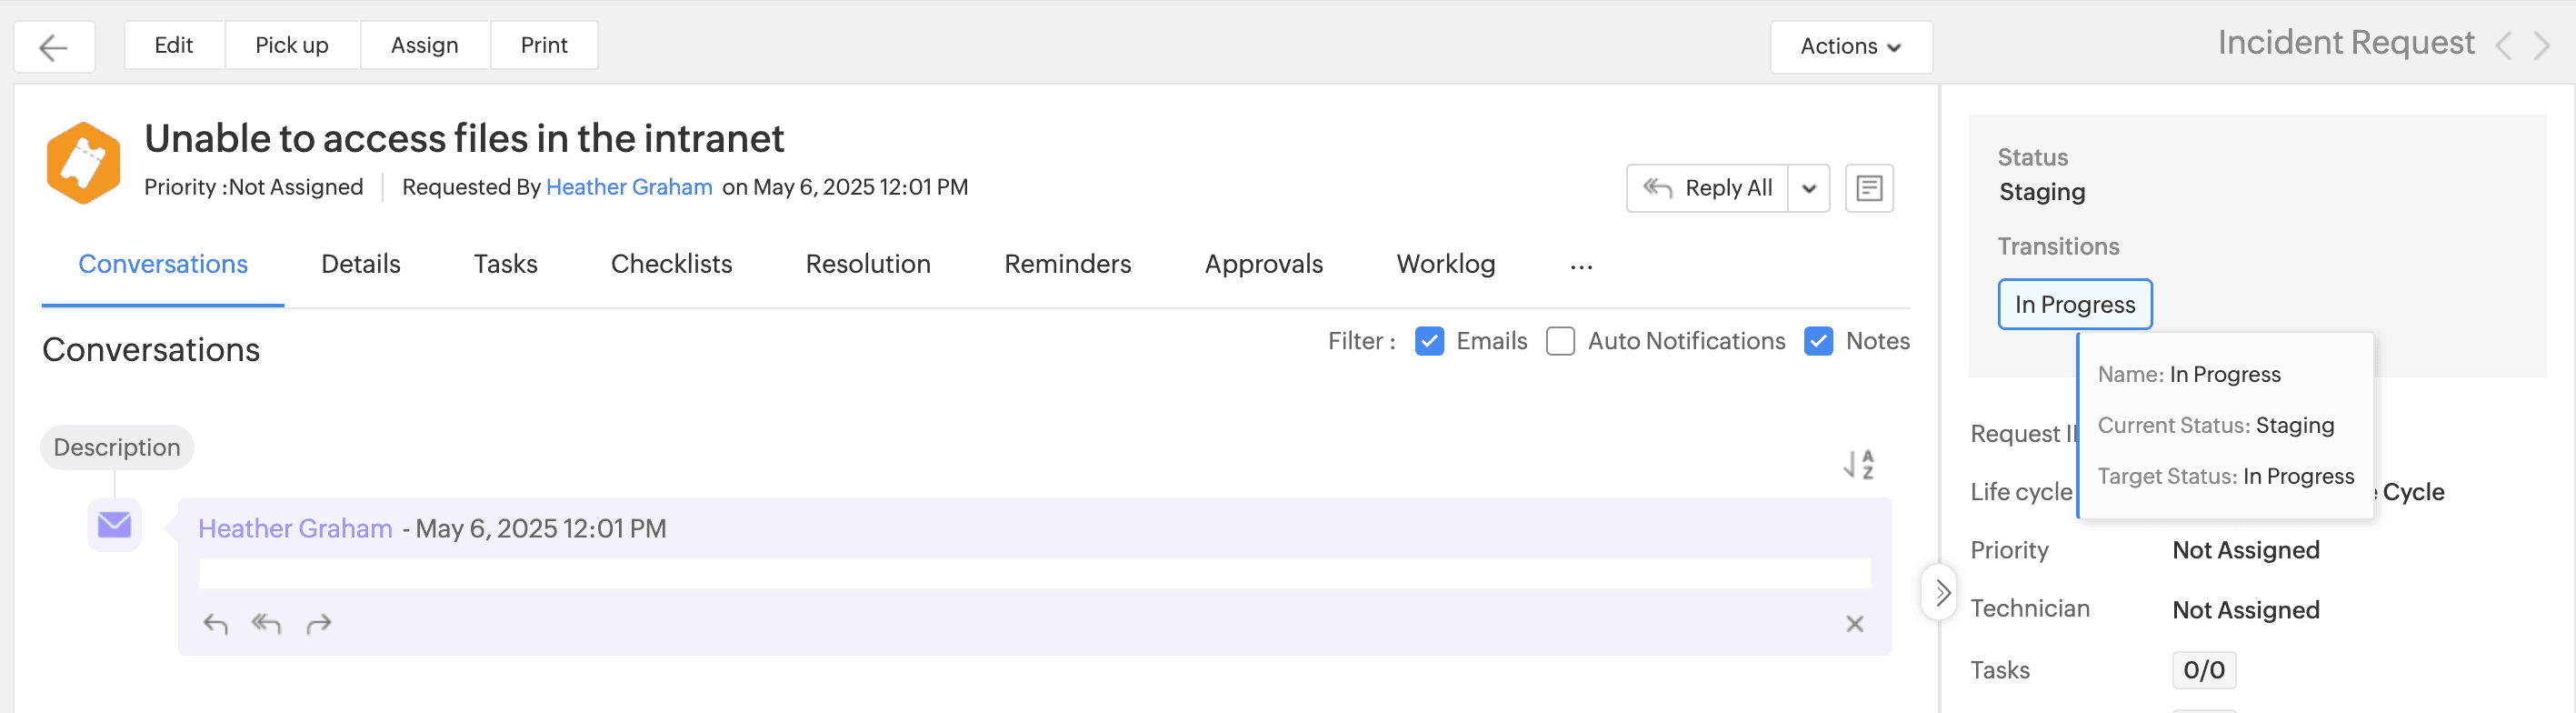Click the reply-all icon under Heather's message
2576x713 pixels.
tap(266, 625)
